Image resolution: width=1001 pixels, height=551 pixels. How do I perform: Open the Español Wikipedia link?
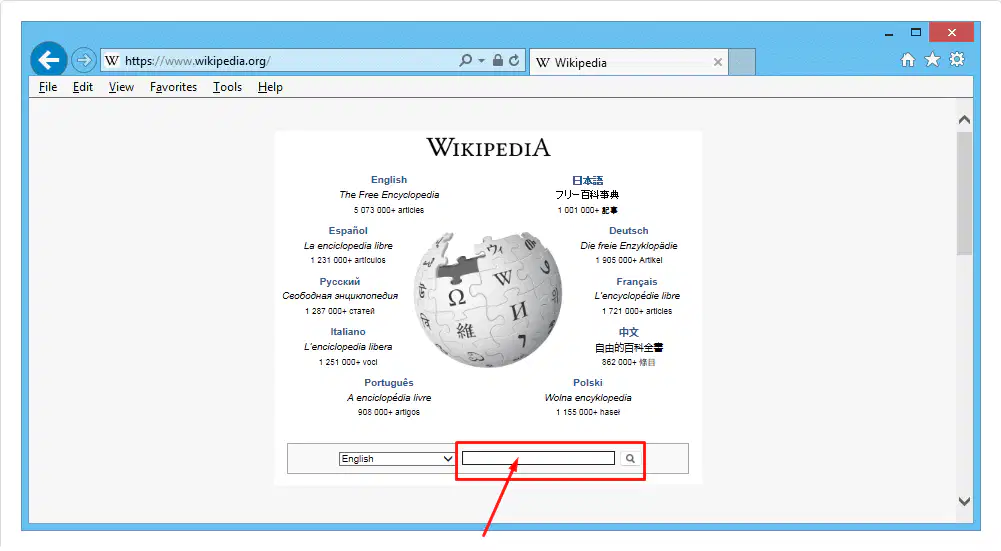348,230
